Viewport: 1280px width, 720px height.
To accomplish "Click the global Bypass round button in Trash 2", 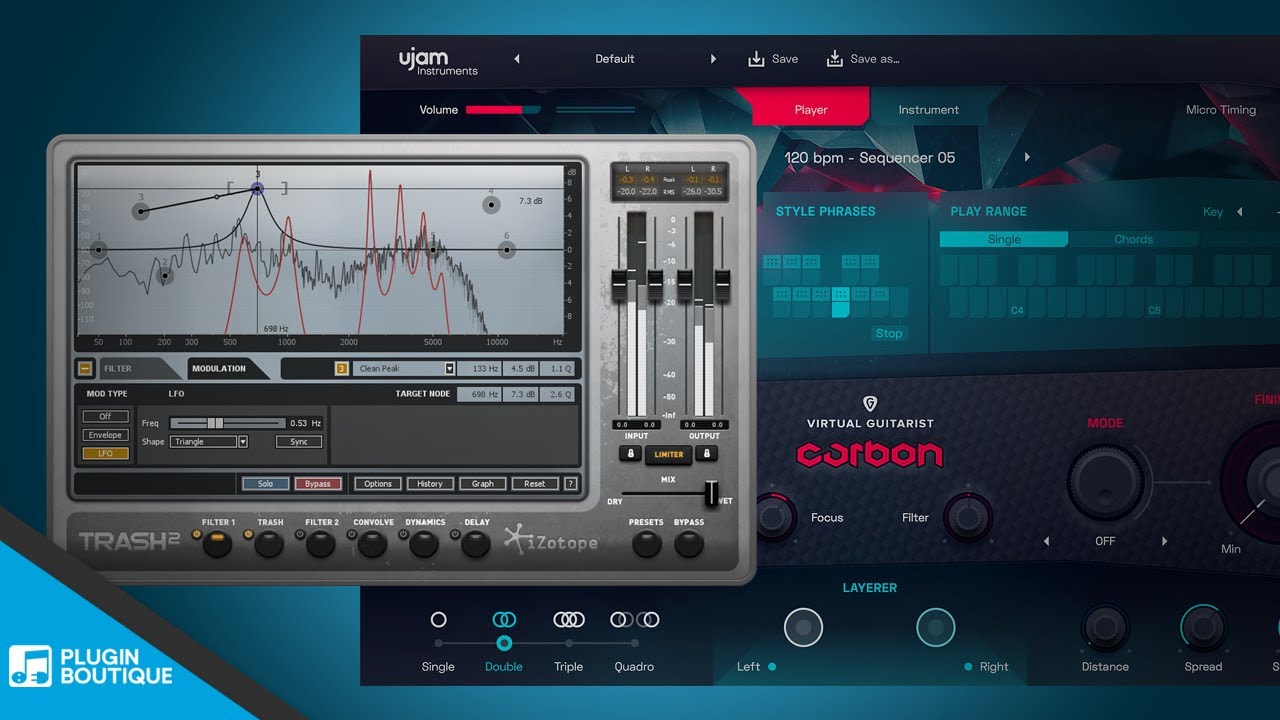I will [689, 545].
